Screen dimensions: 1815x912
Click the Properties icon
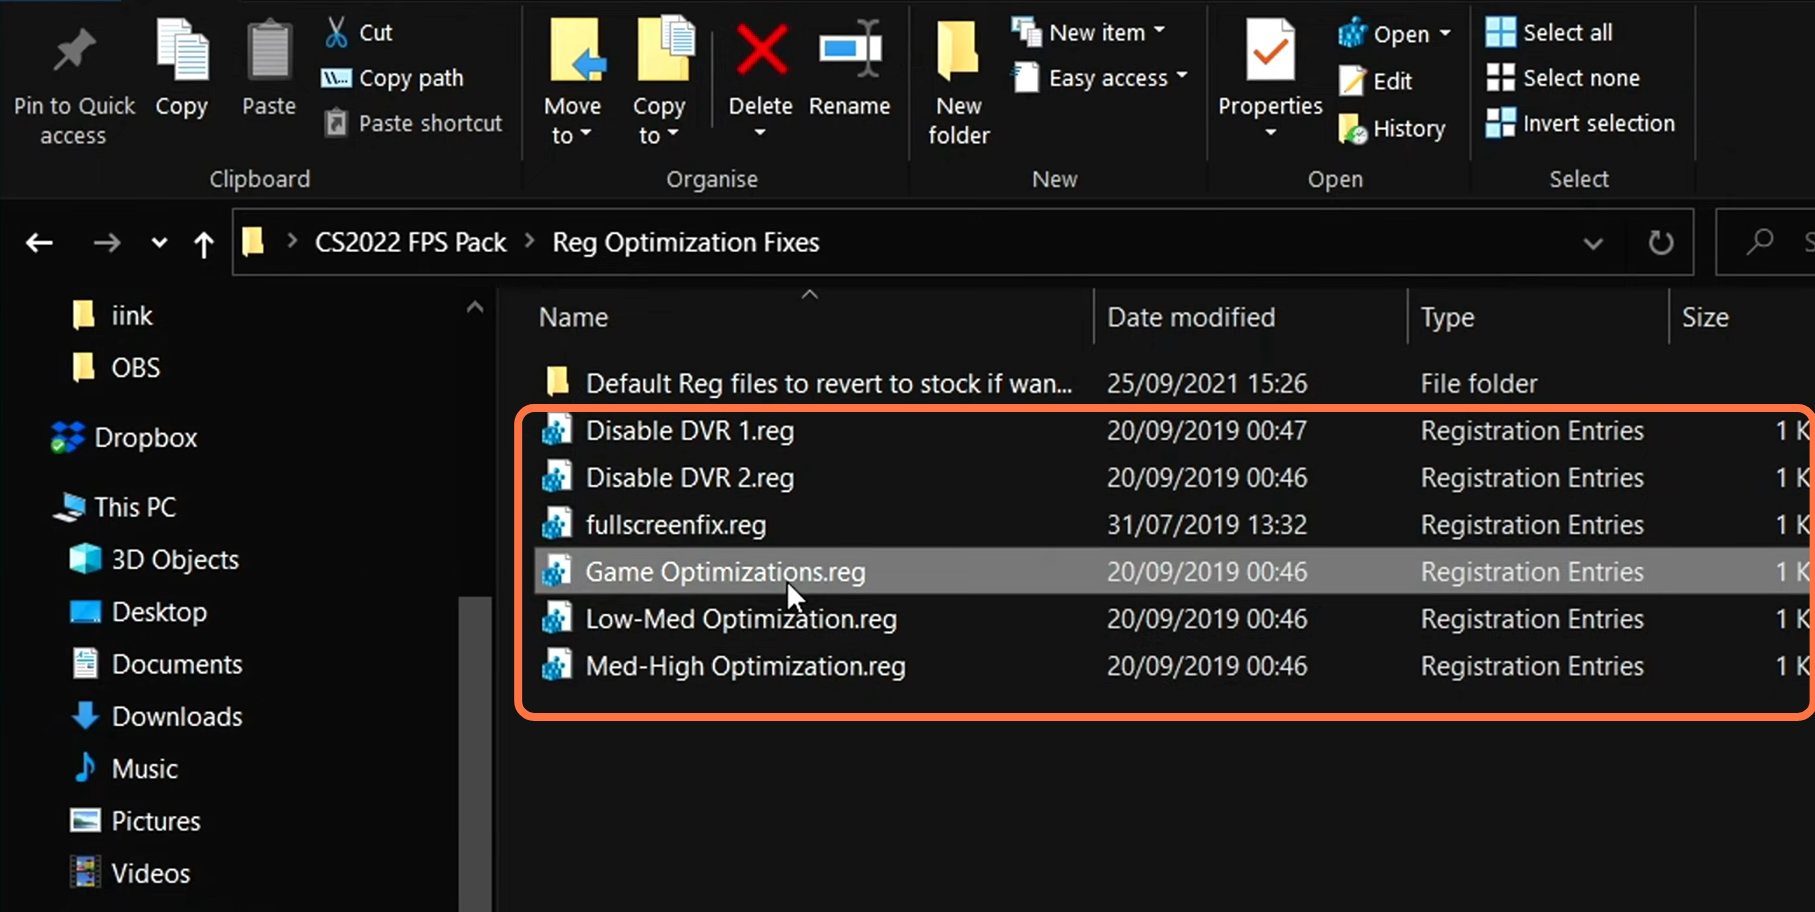click(x=1270, y=50)
